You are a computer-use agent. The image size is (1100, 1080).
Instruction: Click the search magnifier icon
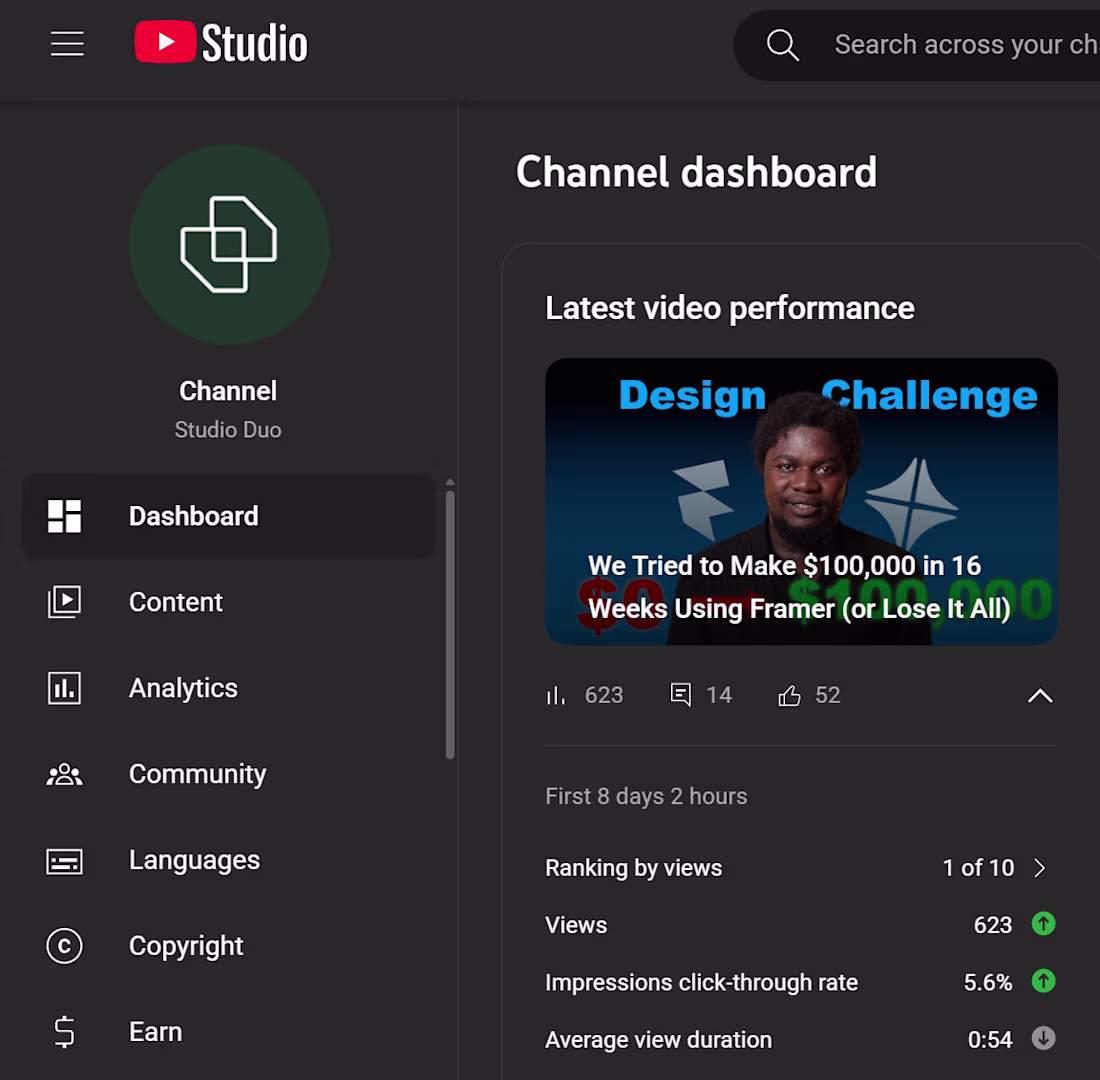782,45
